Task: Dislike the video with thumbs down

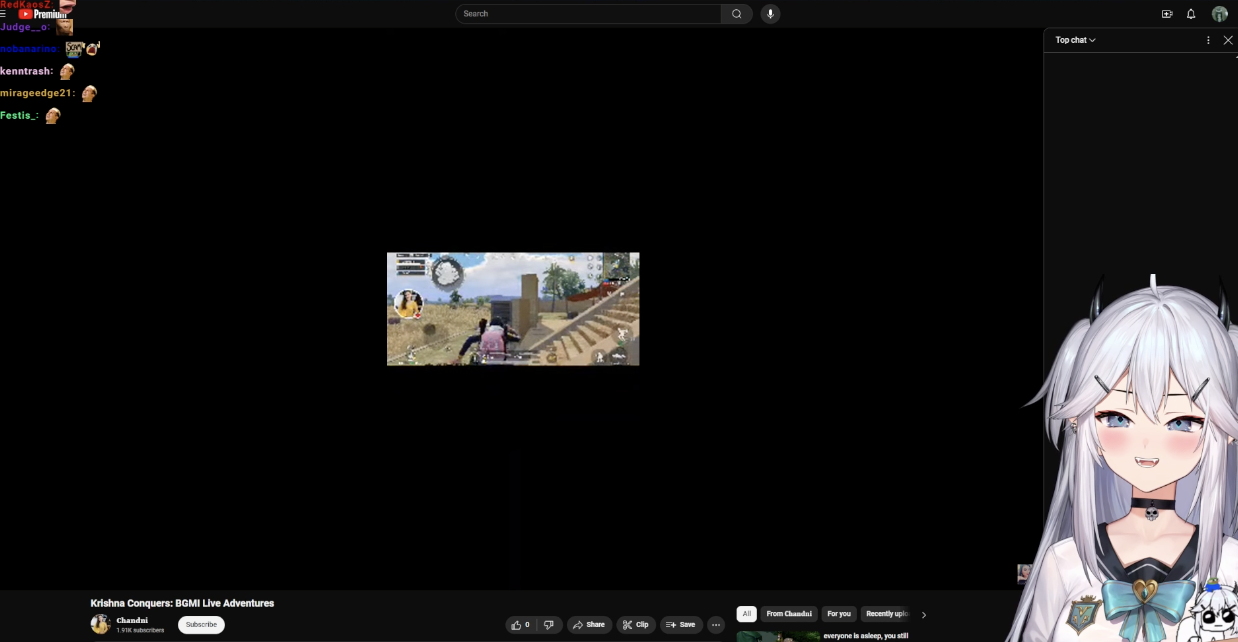Action: point(549,625)
